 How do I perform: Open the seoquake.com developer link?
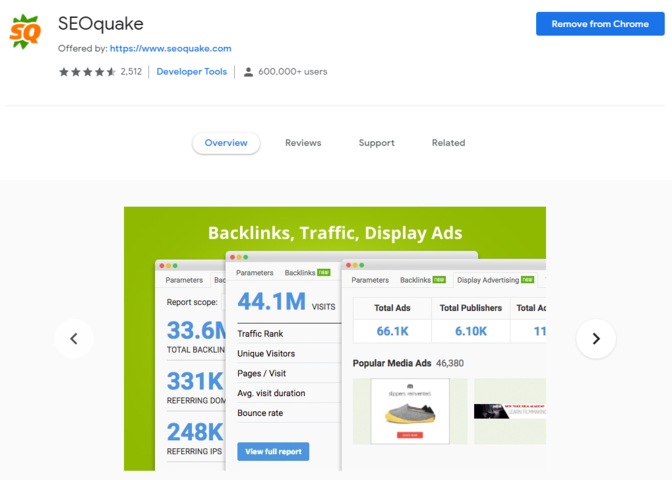tap(171, 48)
